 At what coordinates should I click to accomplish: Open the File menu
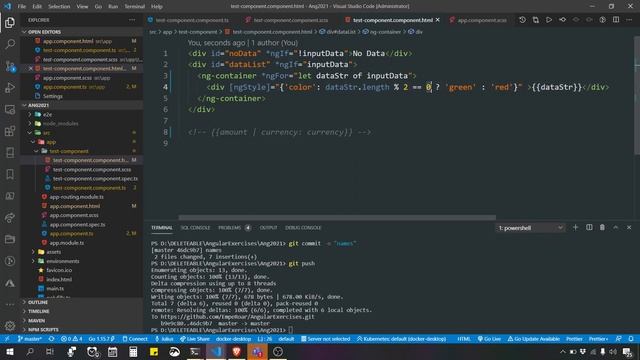coord(22,7)
